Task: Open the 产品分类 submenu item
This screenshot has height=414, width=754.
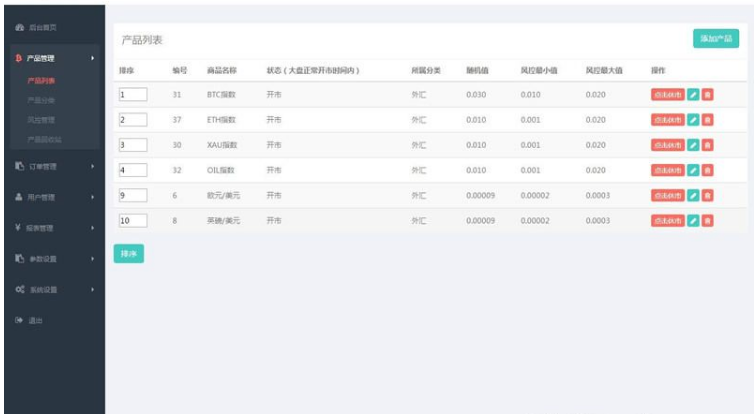Action: pyautogui.click(x=41, y=100)
